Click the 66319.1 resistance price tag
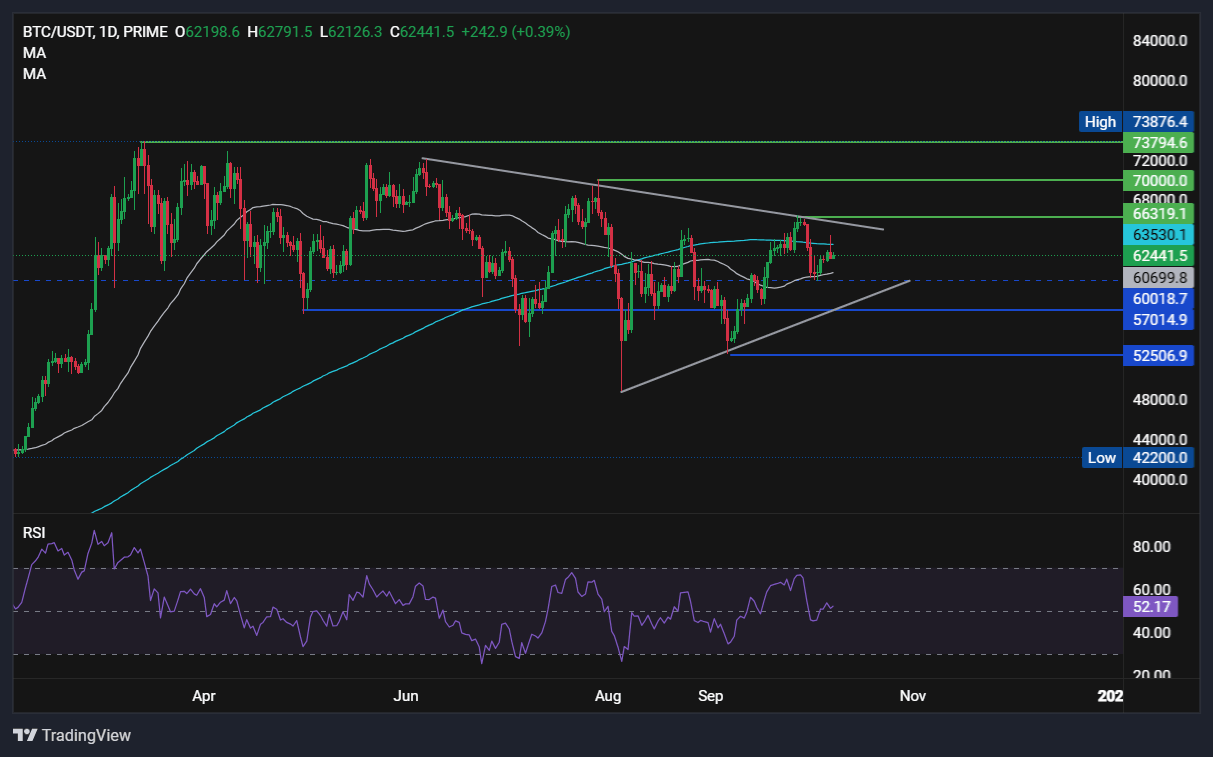Viewport: 1213px width, 757px height. click(1159, 214)
